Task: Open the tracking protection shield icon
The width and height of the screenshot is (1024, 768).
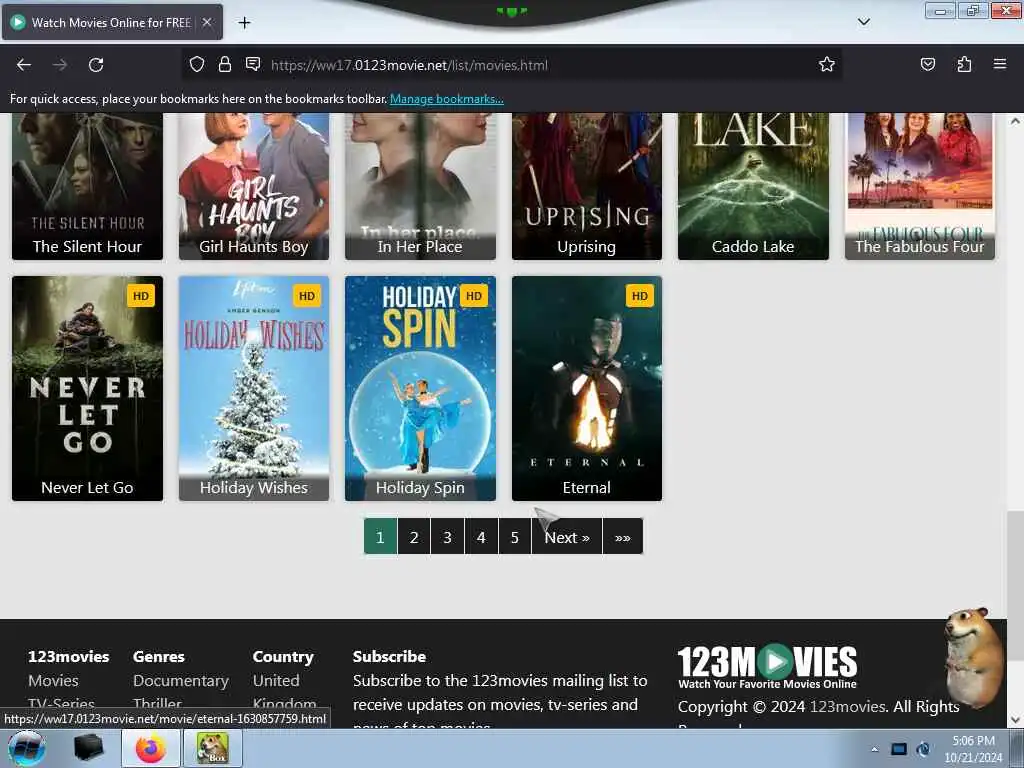Action: pyautogui.click(x=197, y=64)
